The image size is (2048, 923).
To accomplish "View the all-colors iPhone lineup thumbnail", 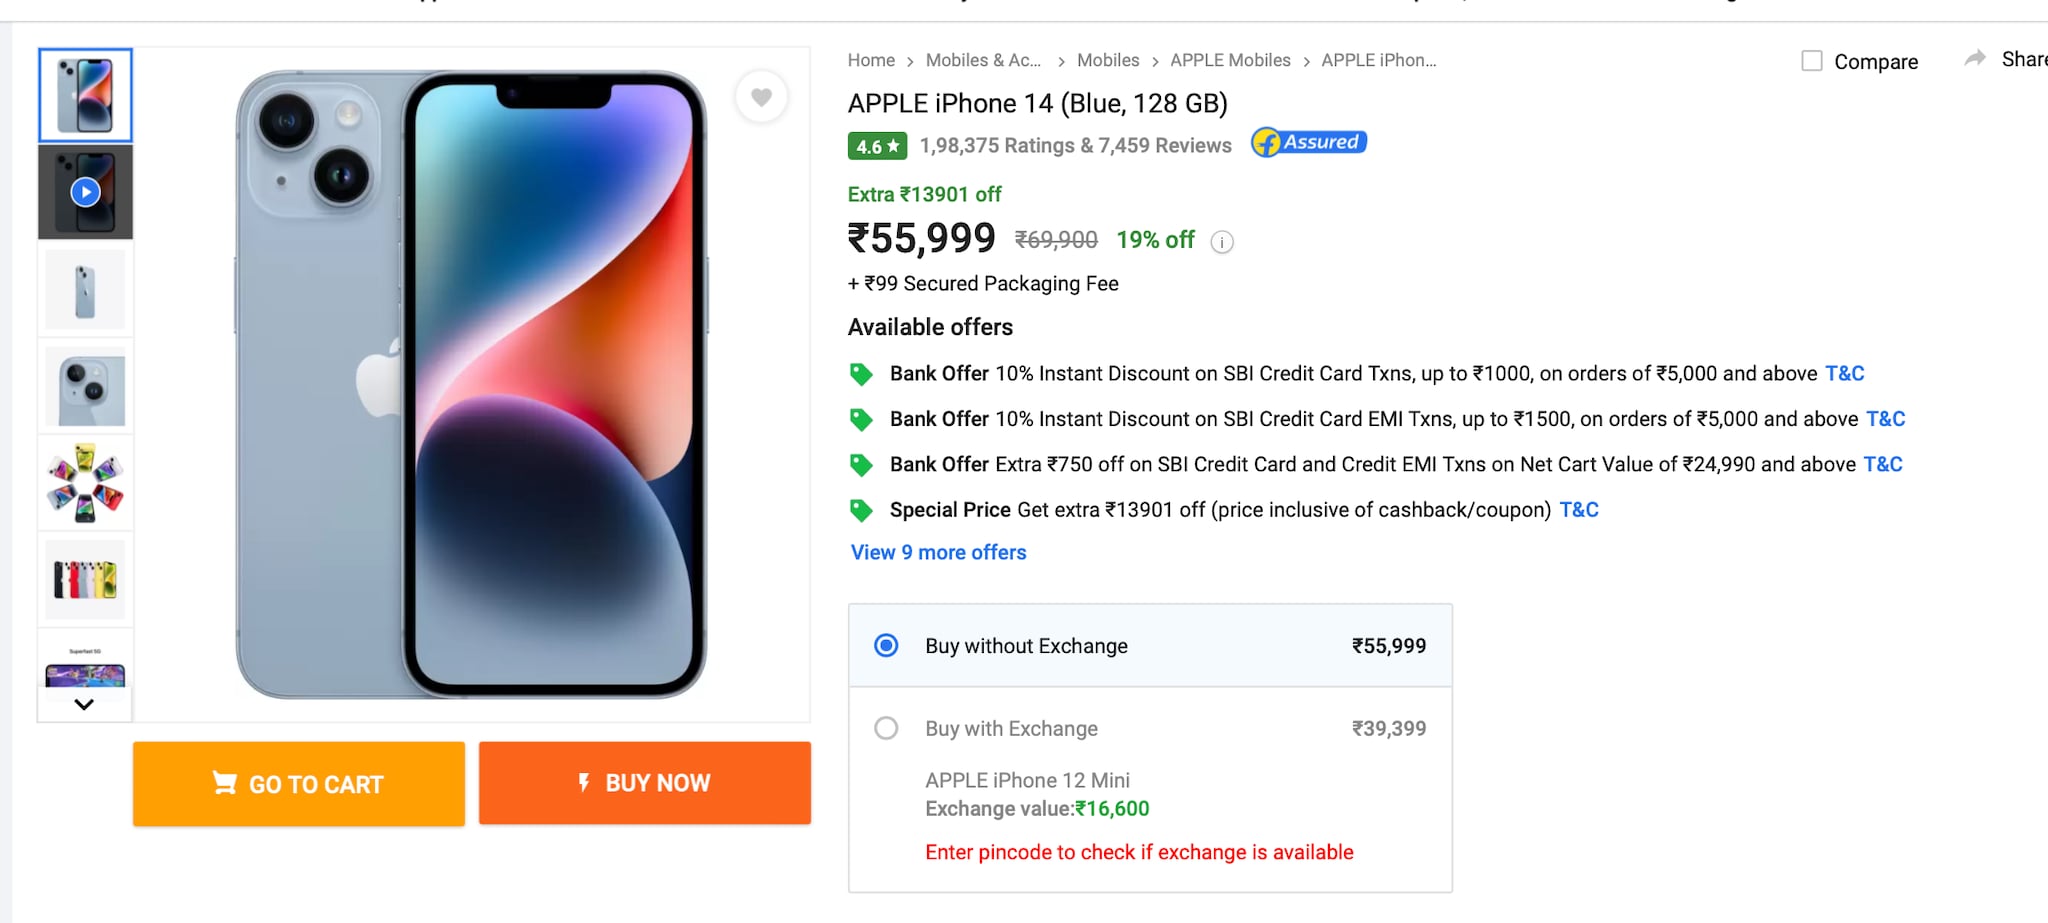I will 86,579.
